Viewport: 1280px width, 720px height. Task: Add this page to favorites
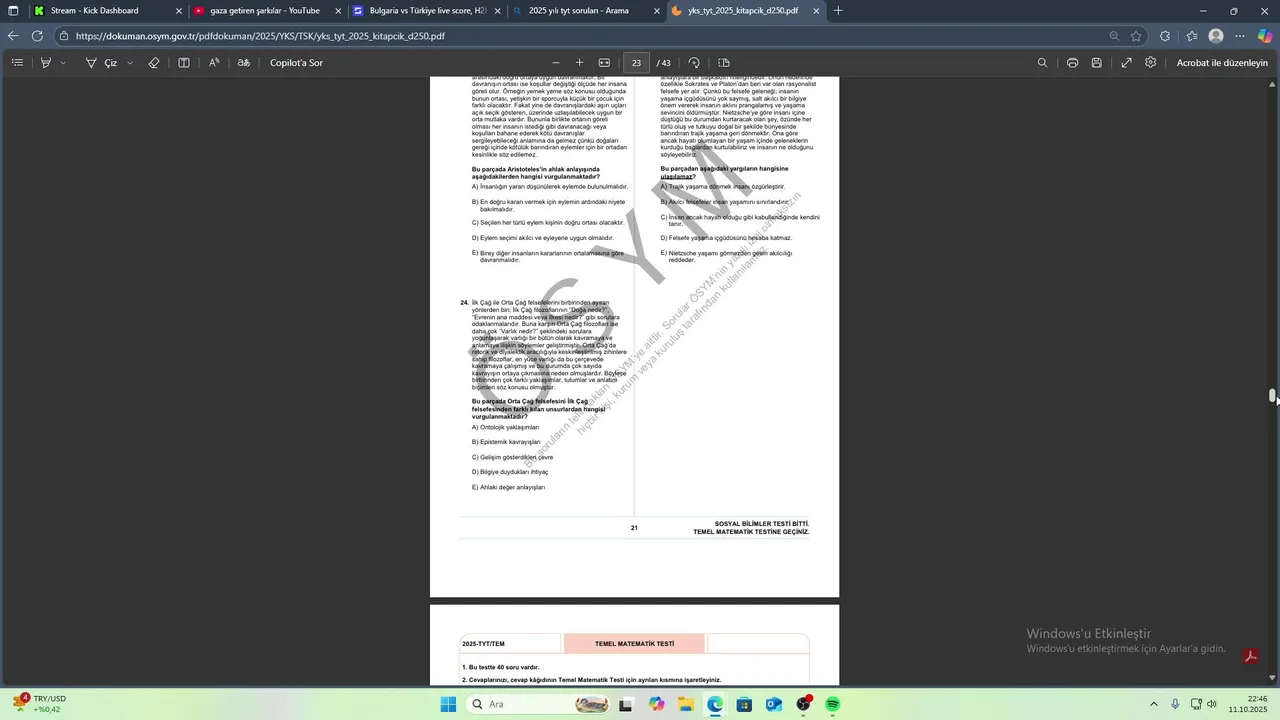tap(1137, 36)
